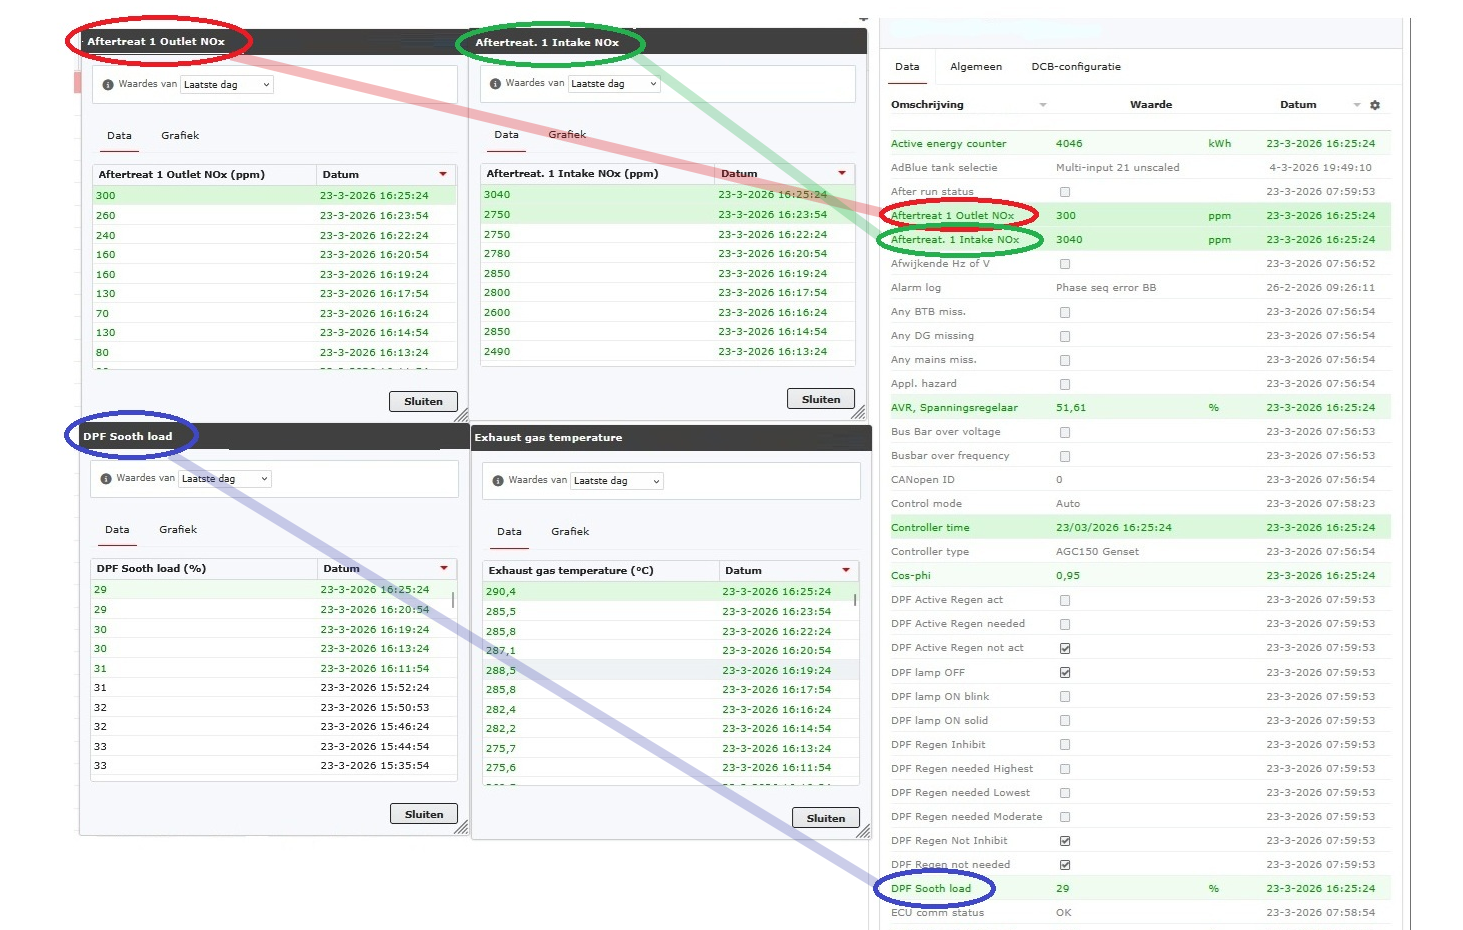Enable the After run status checkbox
Screen dimensions: 1463x930
click(x=1065, y=192)
